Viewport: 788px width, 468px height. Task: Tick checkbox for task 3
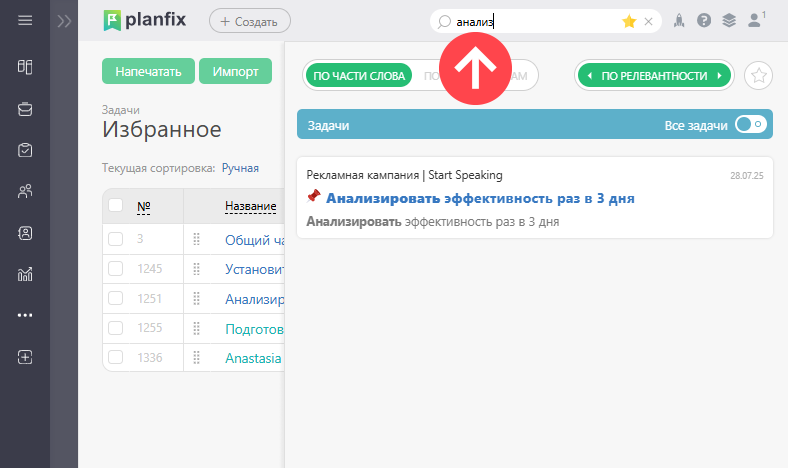[x=116, y=239]
